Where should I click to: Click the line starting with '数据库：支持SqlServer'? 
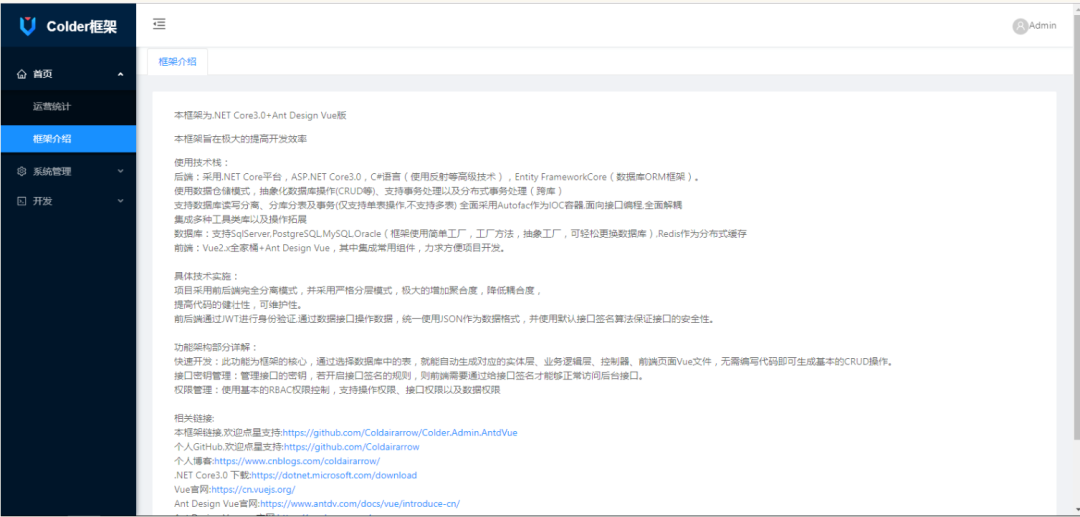[x=461, y=234]
